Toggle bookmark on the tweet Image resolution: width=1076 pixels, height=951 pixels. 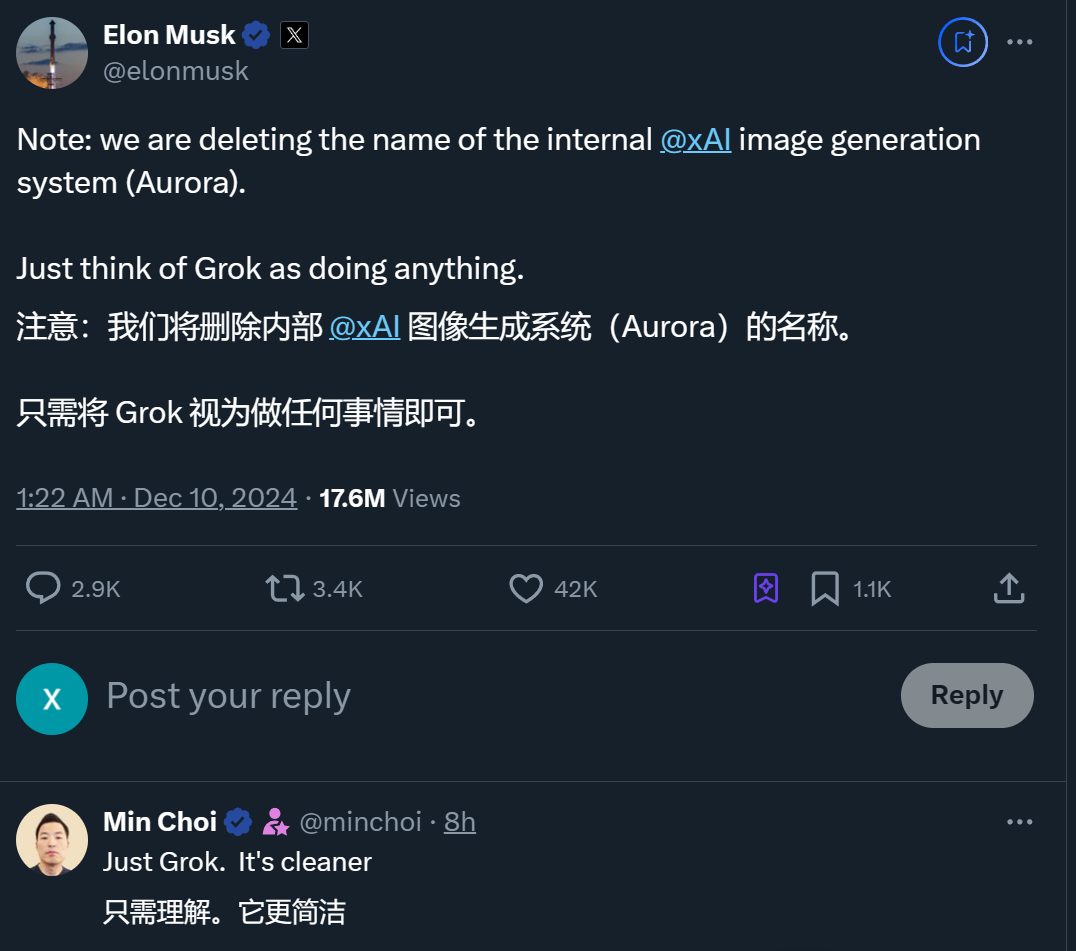(825, 588)
